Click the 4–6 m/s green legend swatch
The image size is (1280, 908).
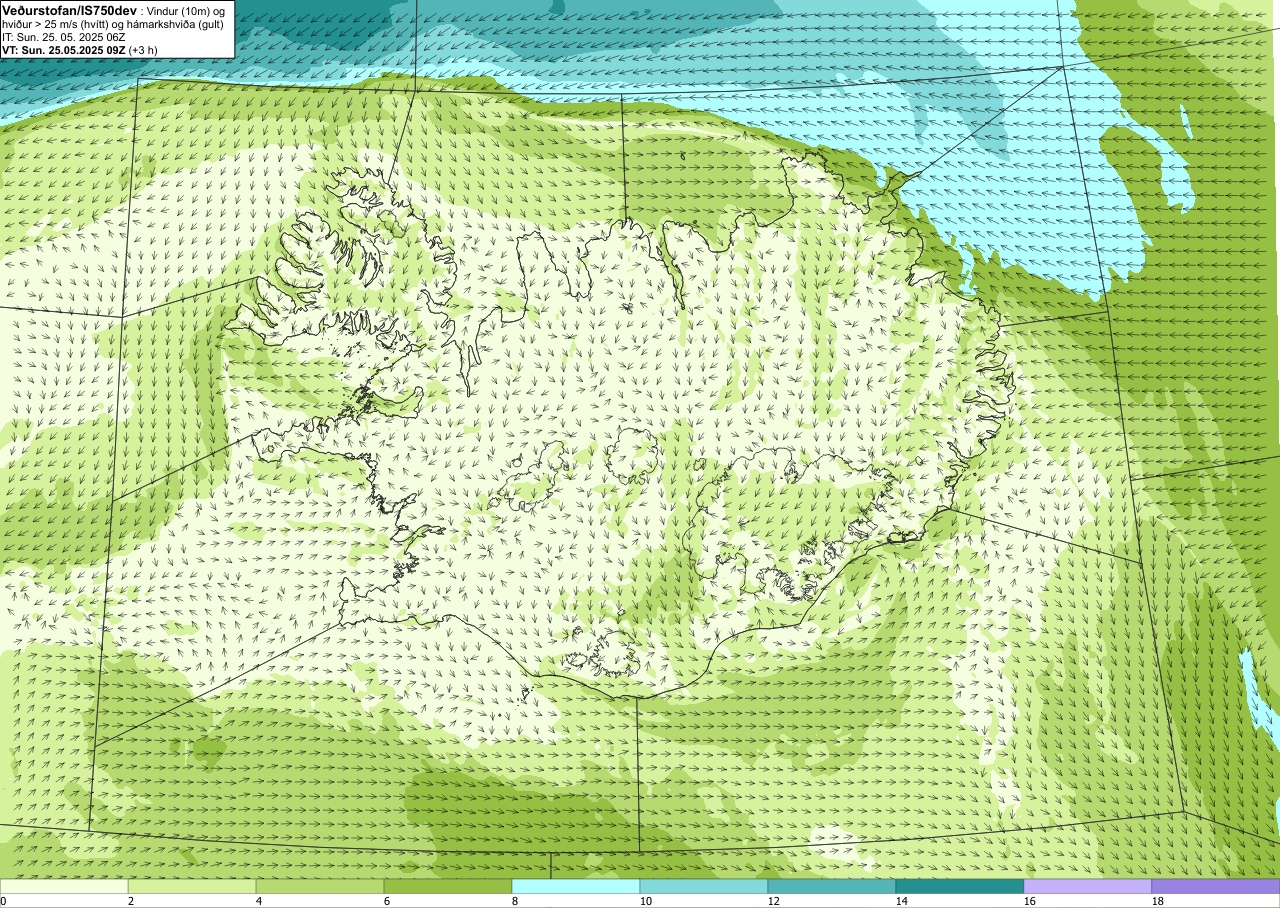click(320, 886)
